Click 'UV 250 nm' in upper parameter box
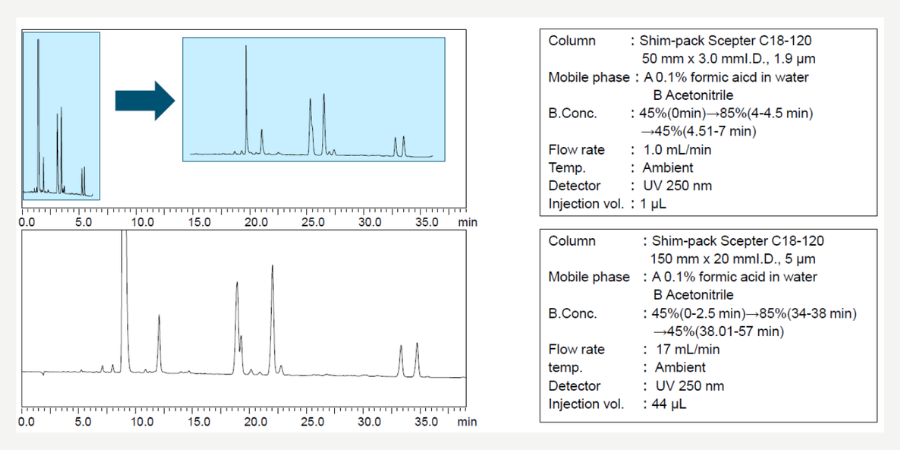 point(677,185)
